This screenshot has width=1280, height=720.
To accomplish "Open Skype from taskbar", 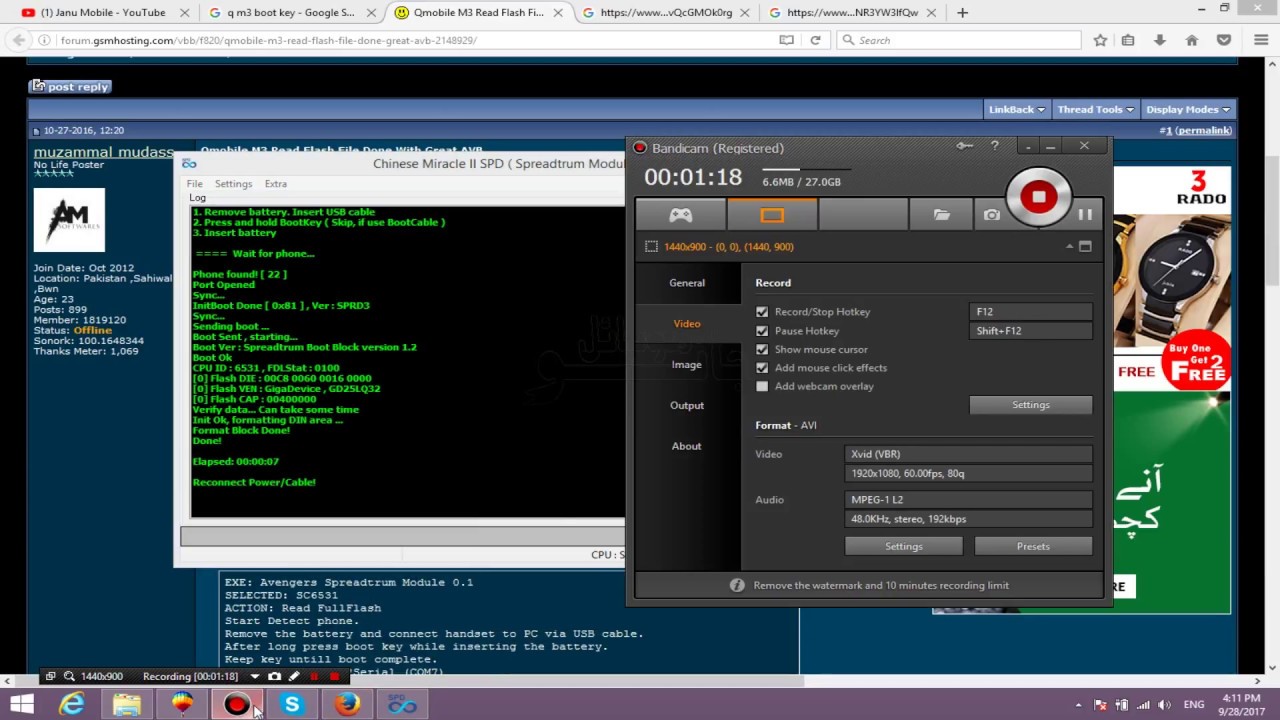I will click(x=292, y=705).
